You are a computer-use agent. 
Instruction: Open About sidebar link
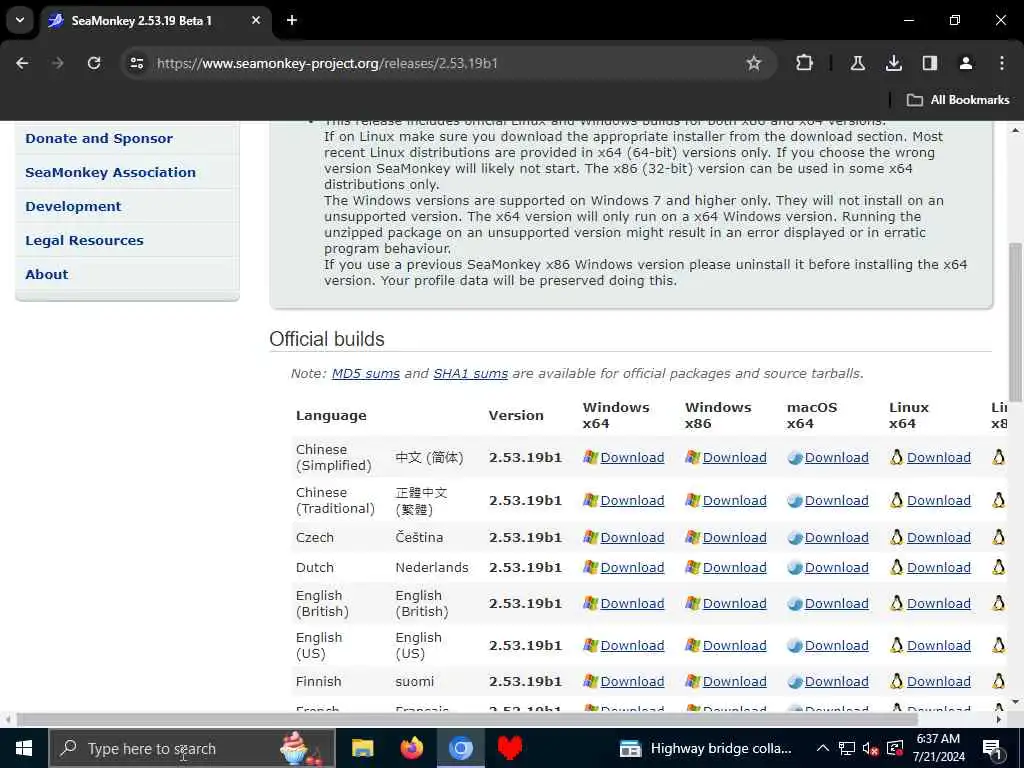[x=46, y=274]
